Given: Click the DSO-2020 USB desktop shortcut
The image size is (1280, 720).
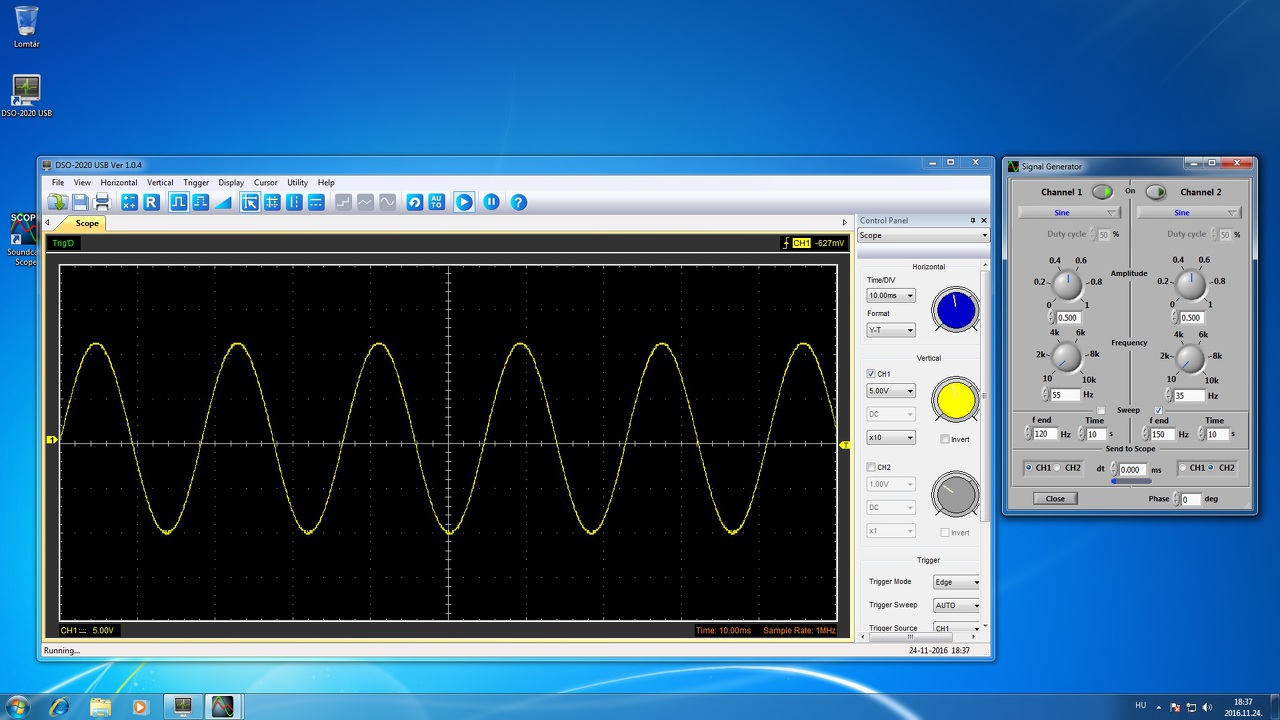Looking at the screenshot, I should point(26,95).
